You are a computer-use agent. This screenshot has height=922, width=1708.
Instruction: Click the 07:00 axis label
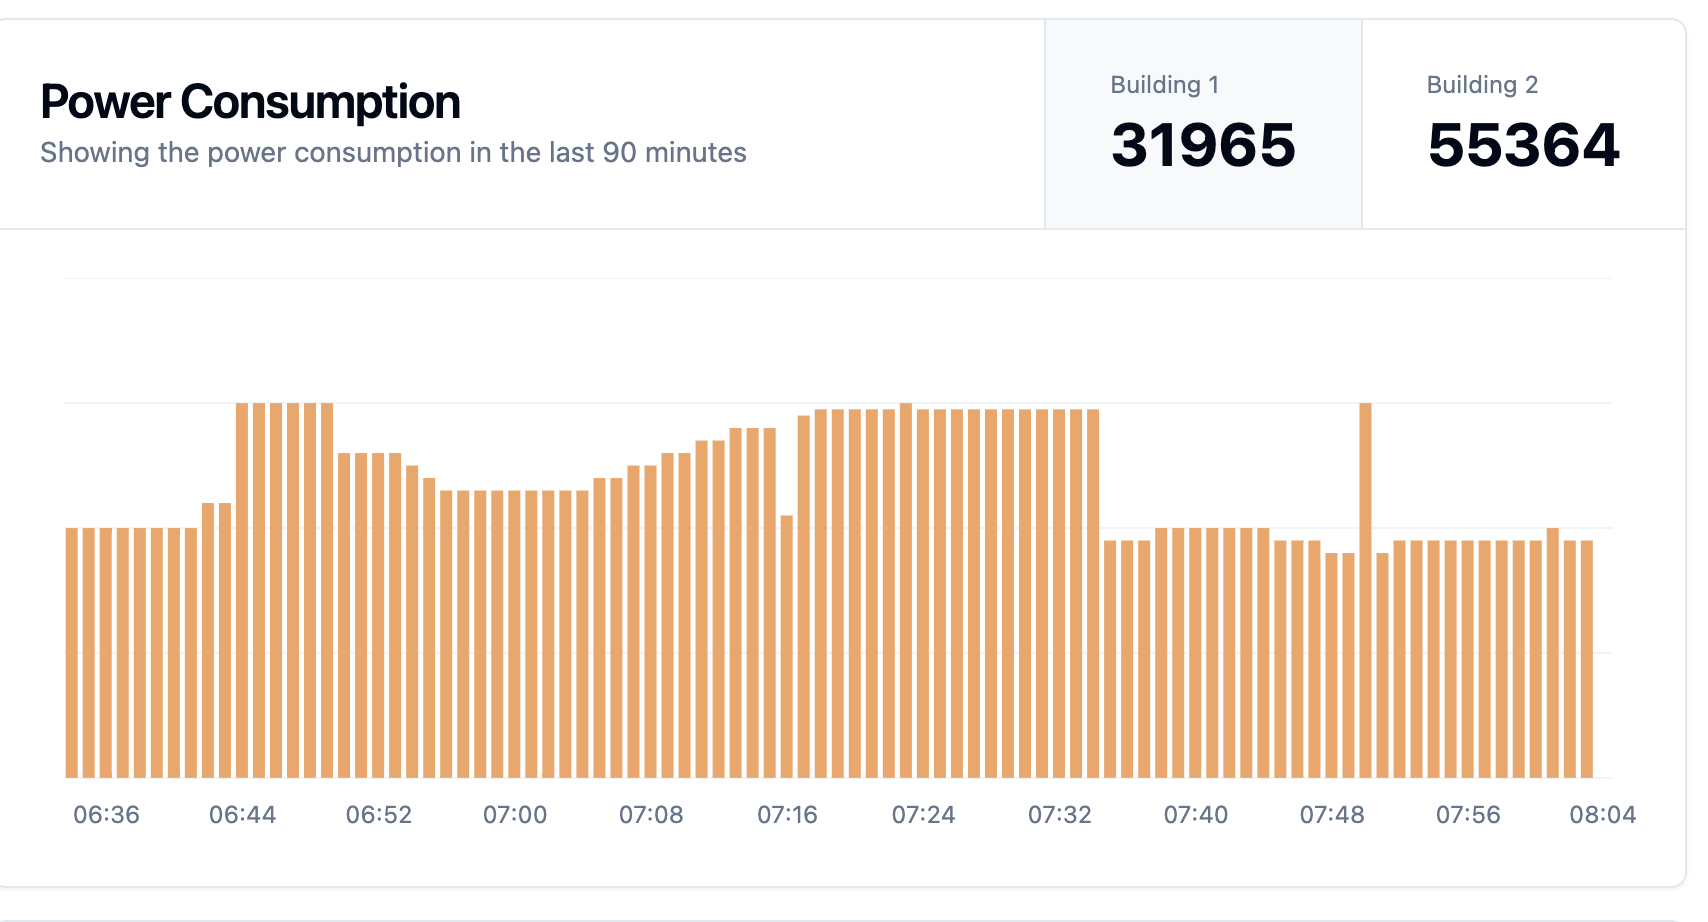[515, 815]
